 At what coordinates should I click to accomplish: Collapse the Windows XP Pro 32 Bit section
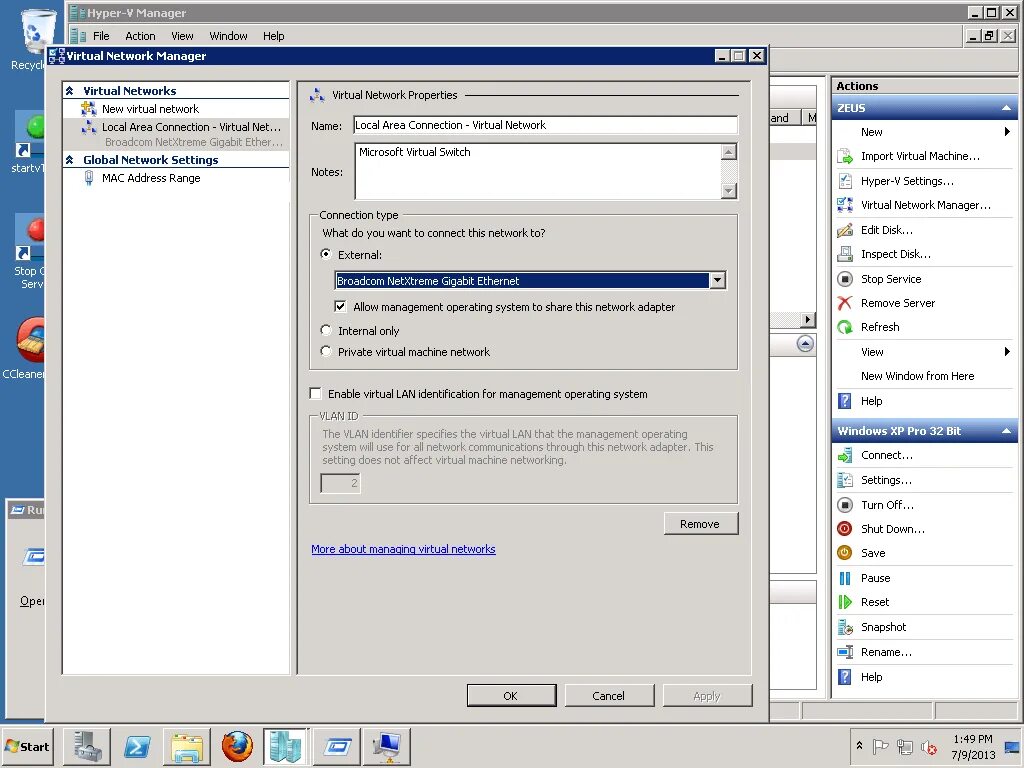pos(1006,431)
